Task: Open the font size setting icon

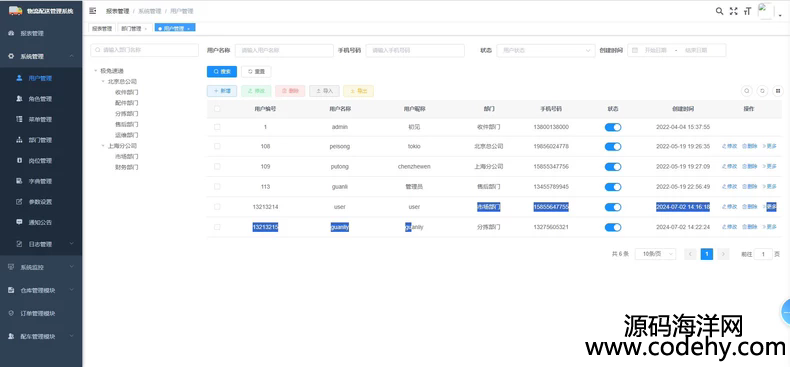Action: click(x=748, y=11)
